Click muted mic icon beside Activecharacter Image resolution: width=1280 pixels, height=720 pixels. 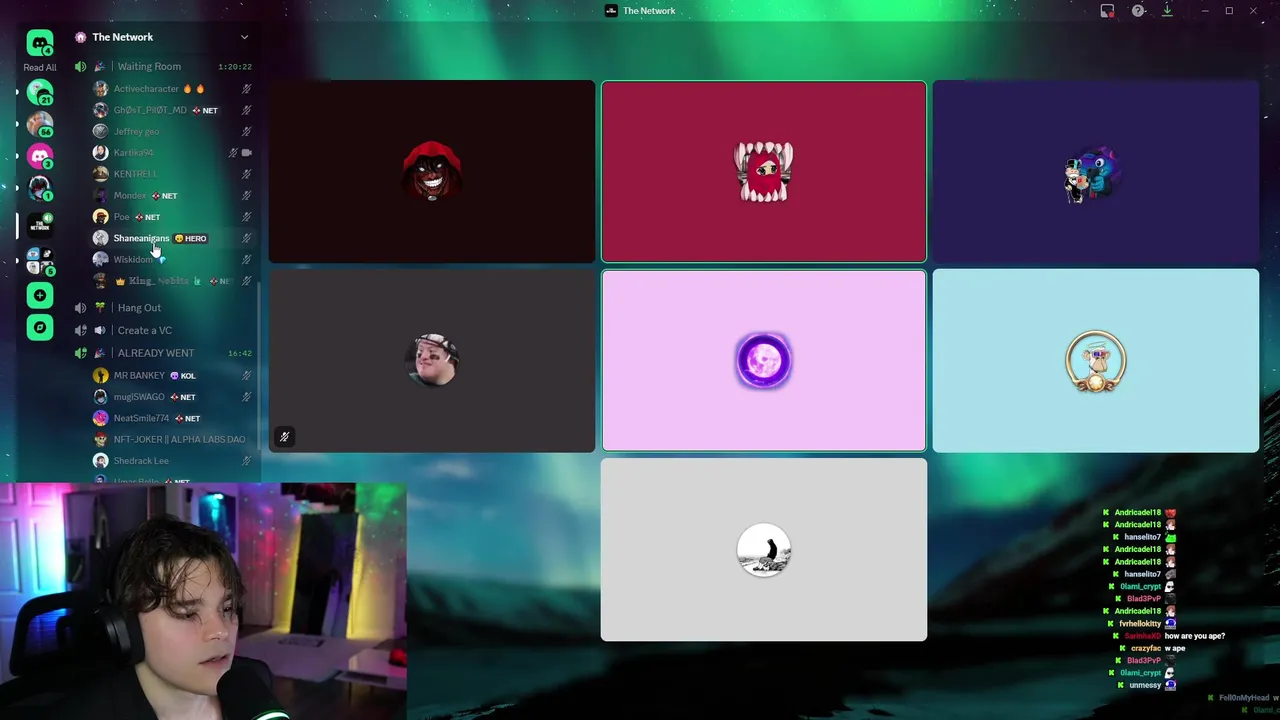tap(246, 89)
